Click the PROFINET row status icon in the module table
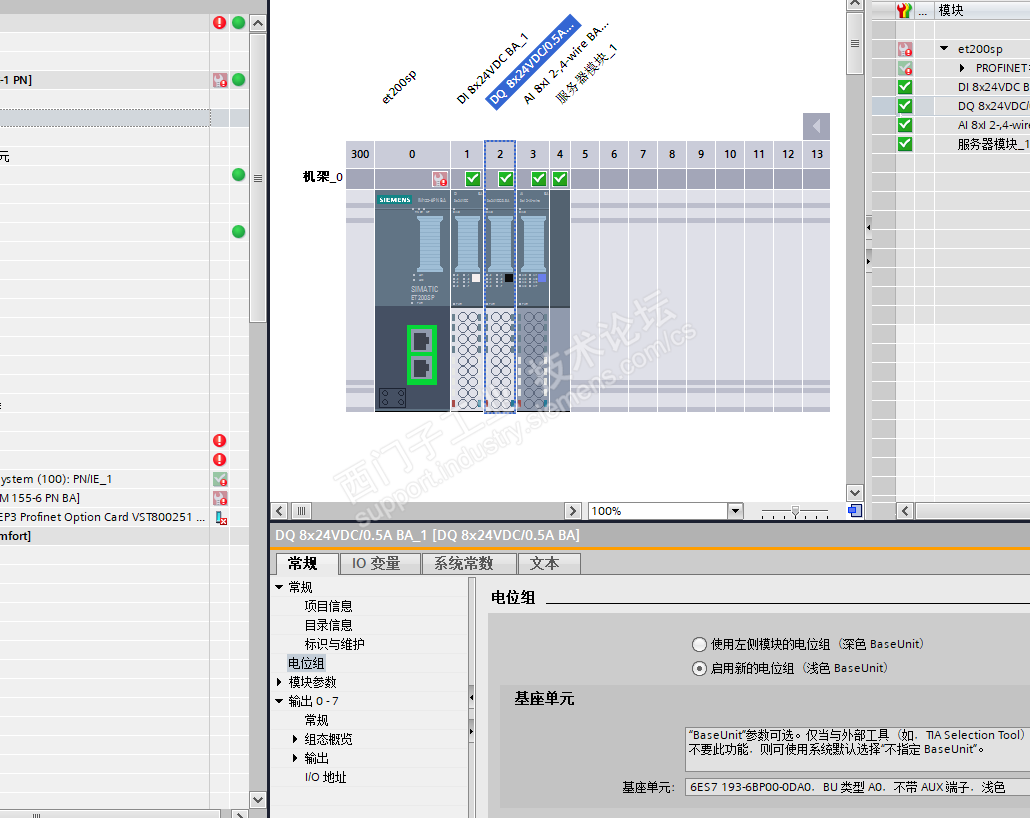 [x=905, y=68]
